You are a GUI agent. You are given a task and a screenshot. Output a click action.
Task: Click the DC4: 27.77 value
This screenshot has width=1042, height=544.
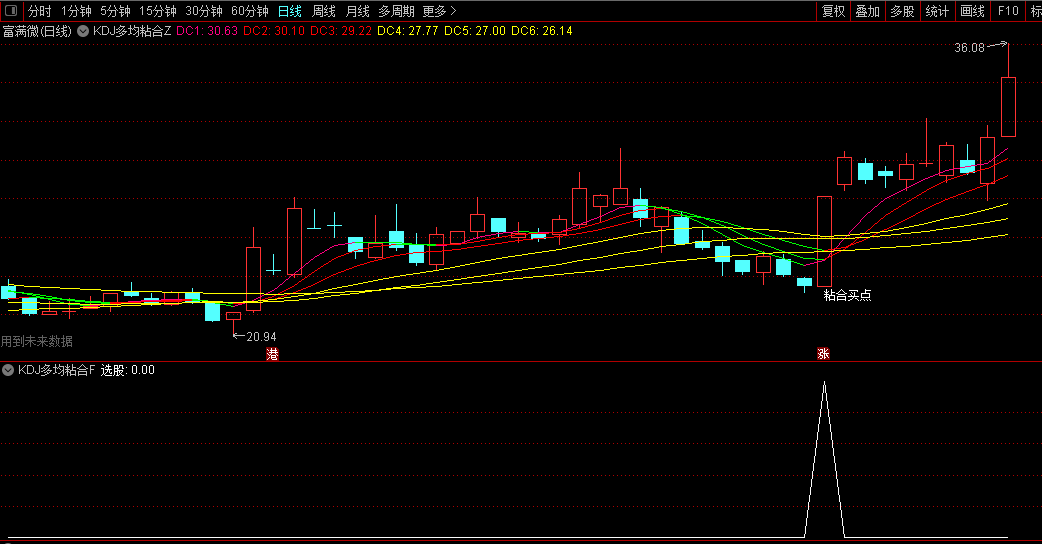click(407, 31)
